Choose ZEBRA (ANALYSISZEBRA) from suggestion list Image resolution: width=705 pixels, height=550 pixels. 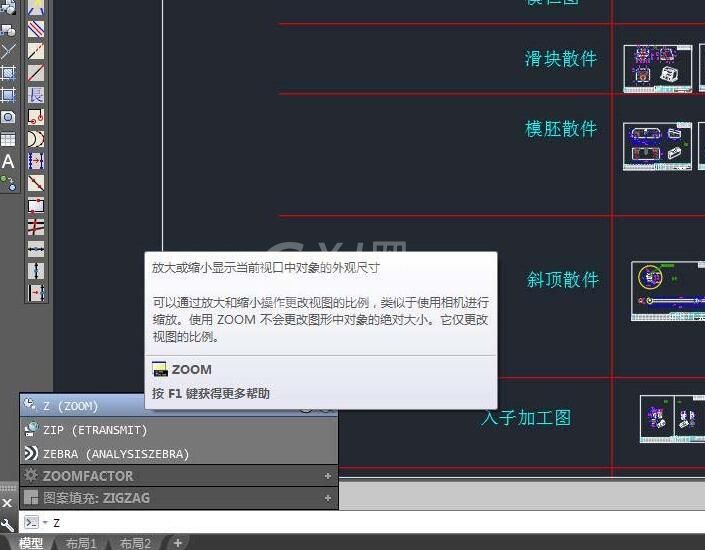(x=179, y=454)
